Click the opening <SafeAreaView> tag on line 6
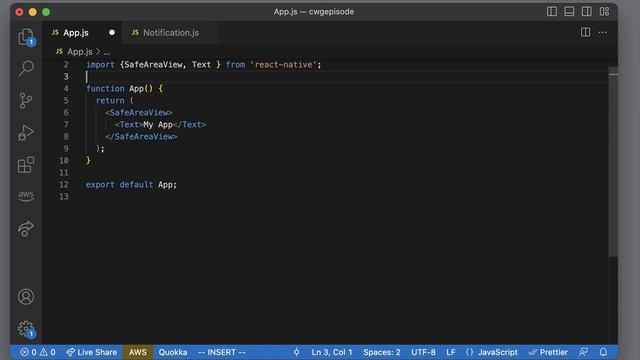 point(139,113)
